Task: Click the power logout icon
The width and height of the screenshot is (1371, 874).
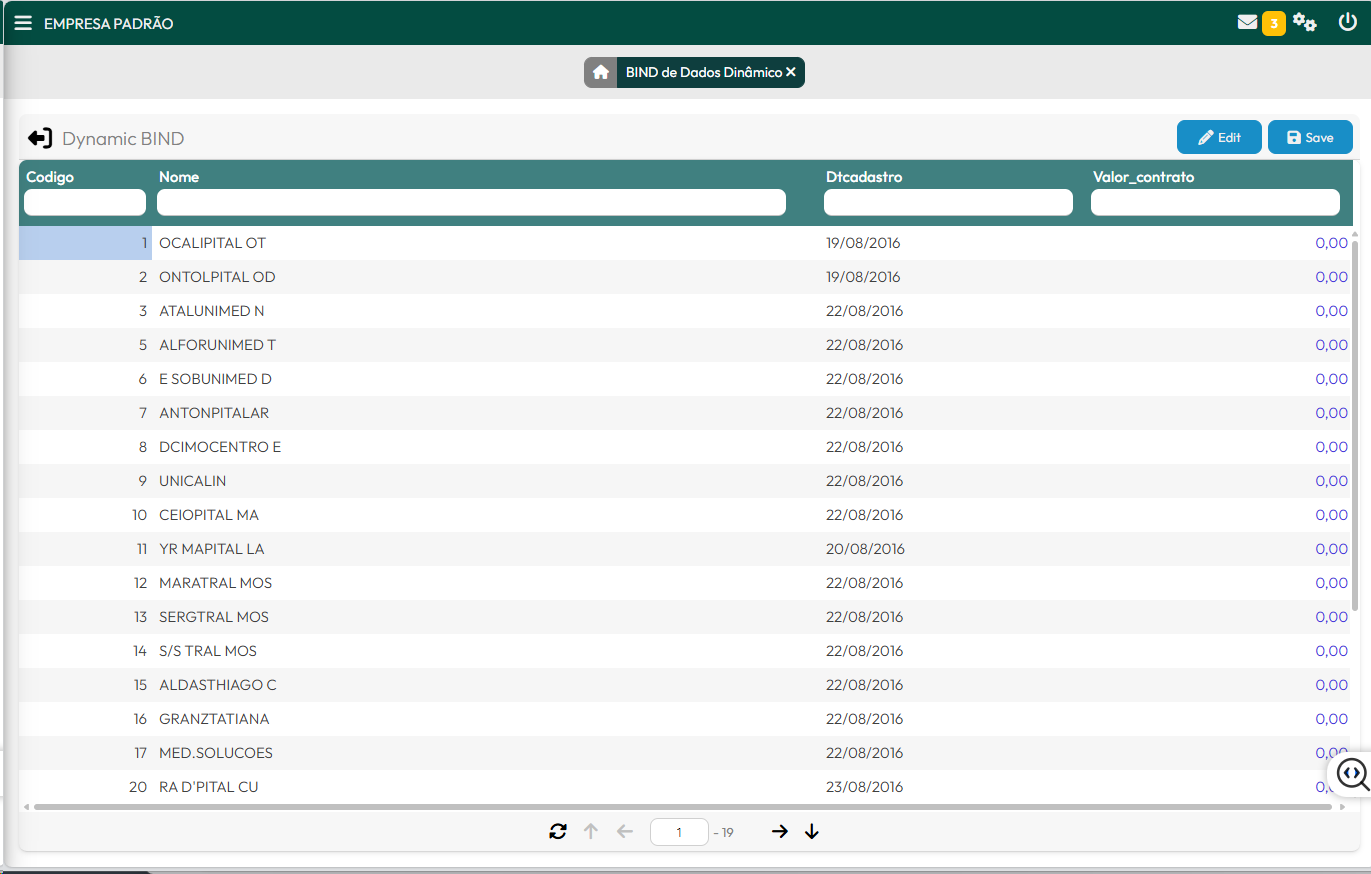Action: 1347,22
